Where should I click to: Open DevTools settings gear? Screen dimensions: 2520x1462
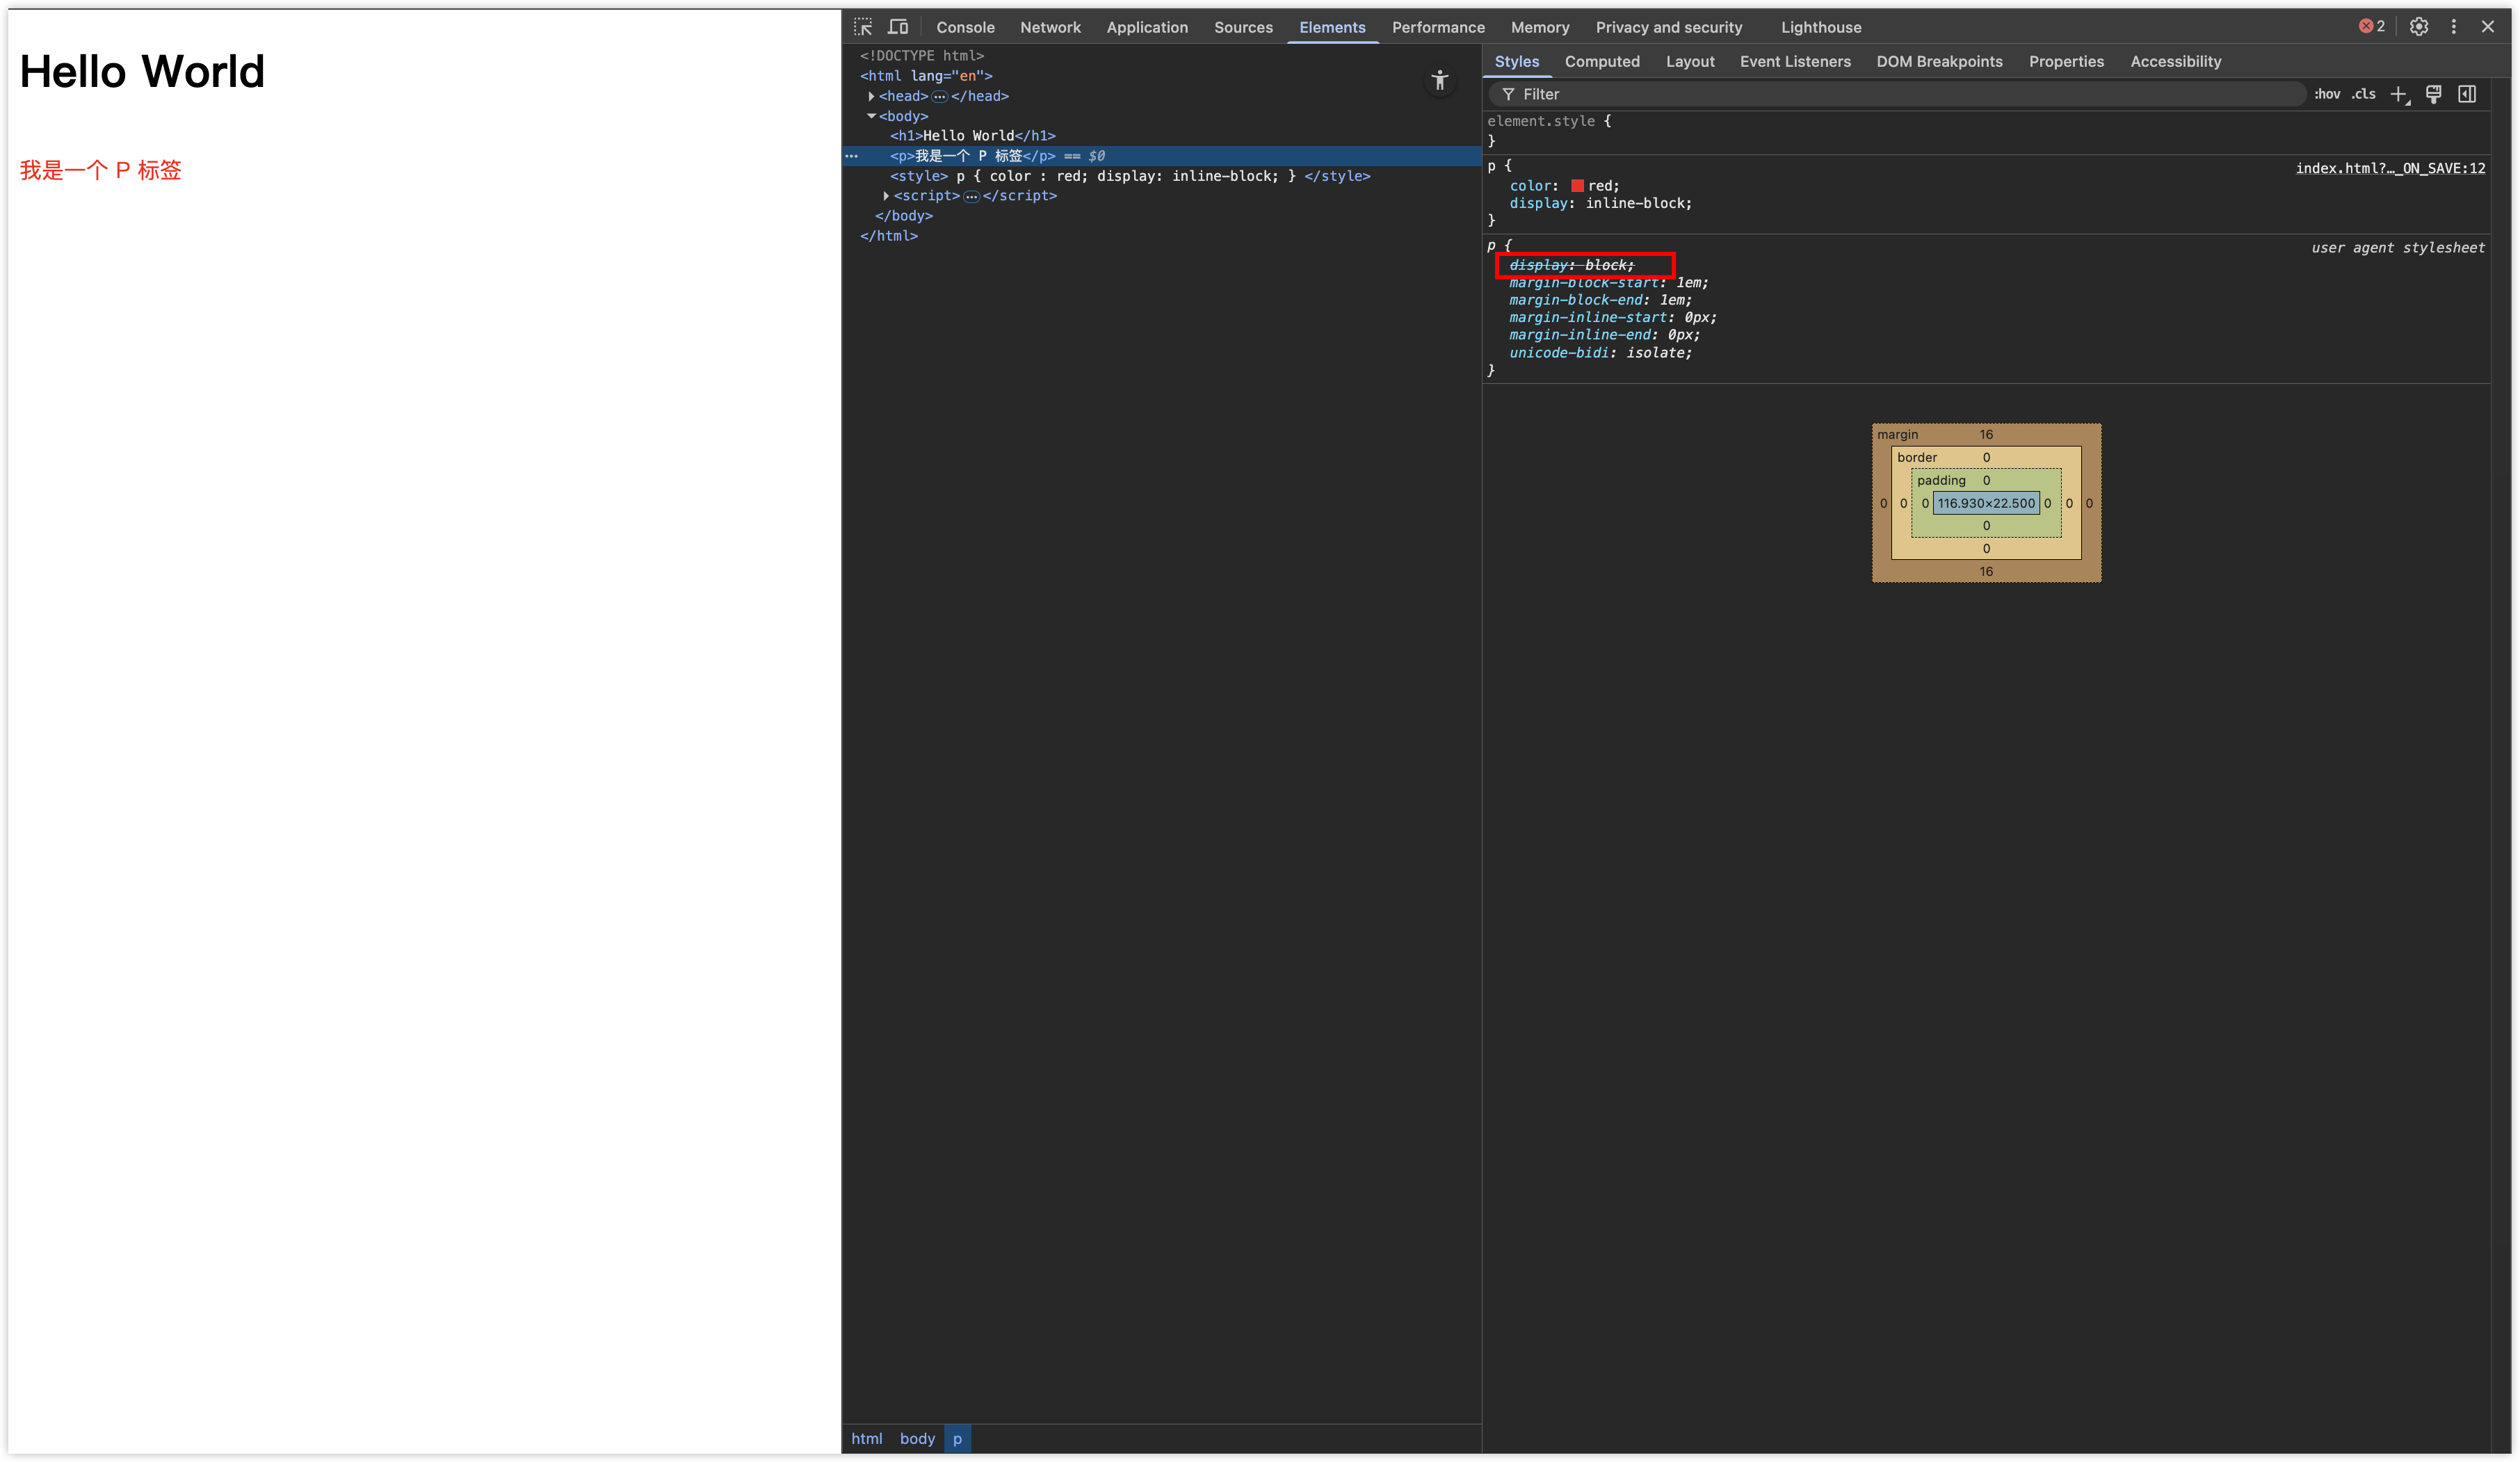[2418, 27]
